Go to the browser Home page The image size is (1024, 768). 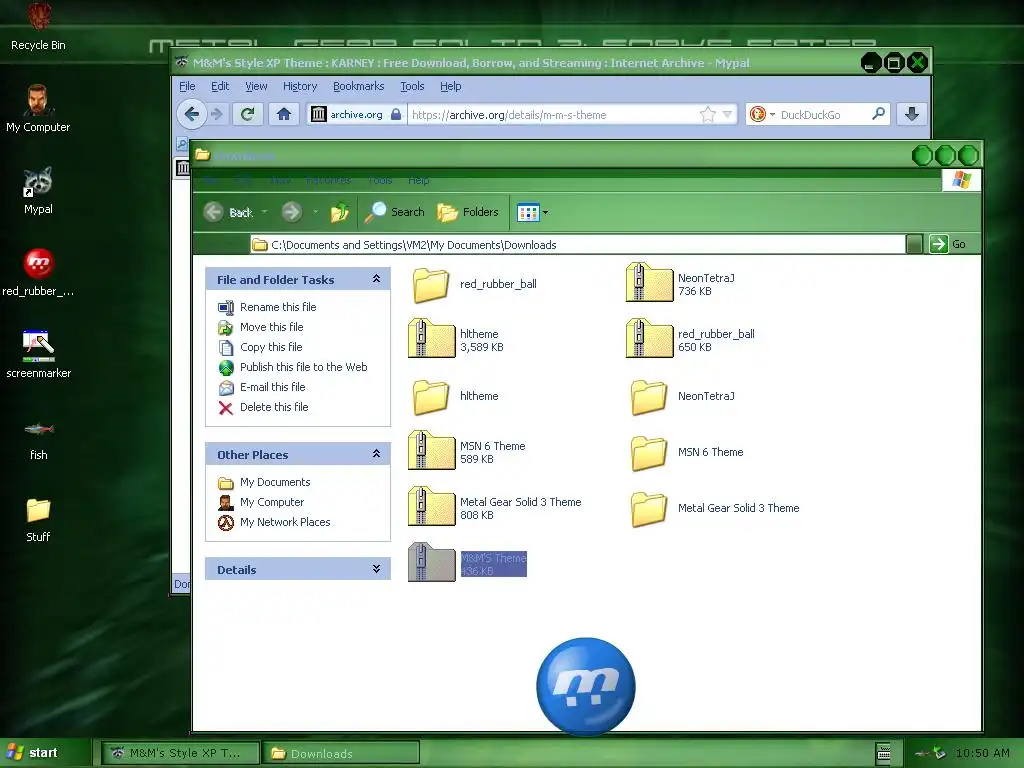click(x=283, y=114)
